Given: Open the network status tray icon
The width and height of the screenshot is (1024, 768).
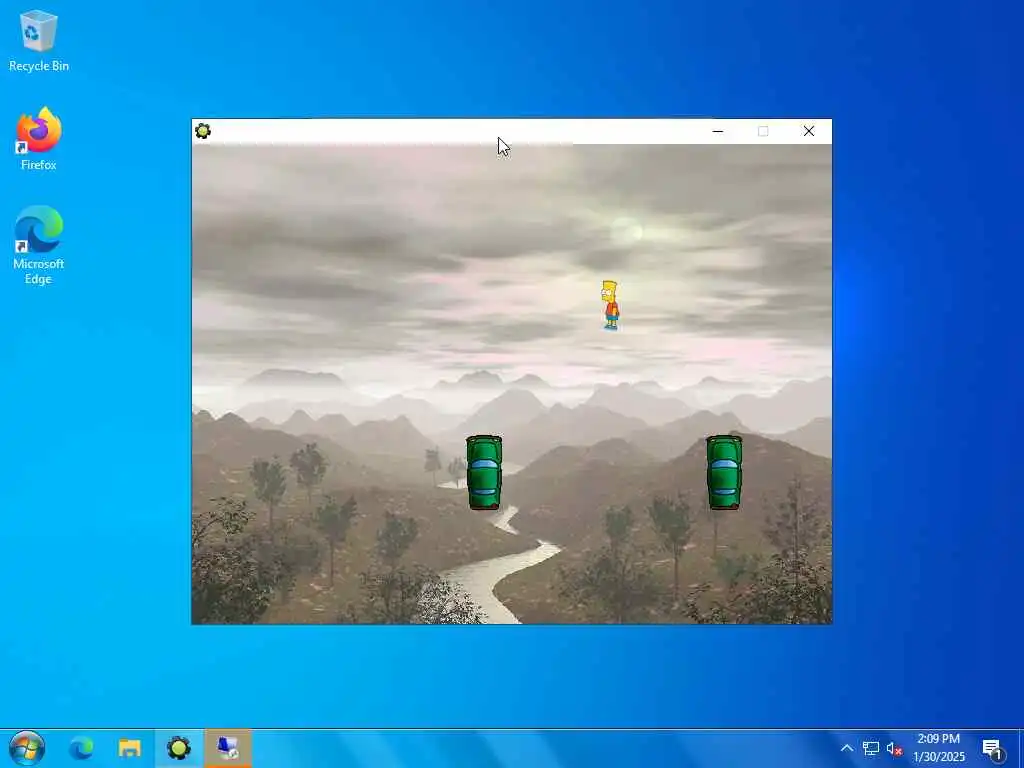Looking at the screenshot, I should (871, 748).
